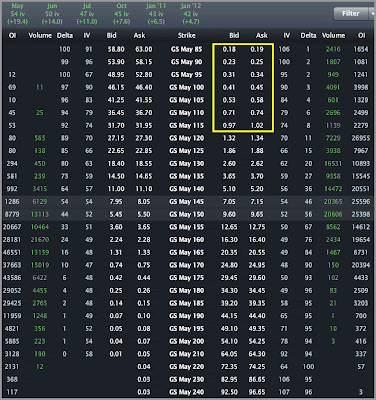Select the GS May 115 strike
Viewport: 376px width, 400px height.
pos(187,126)
